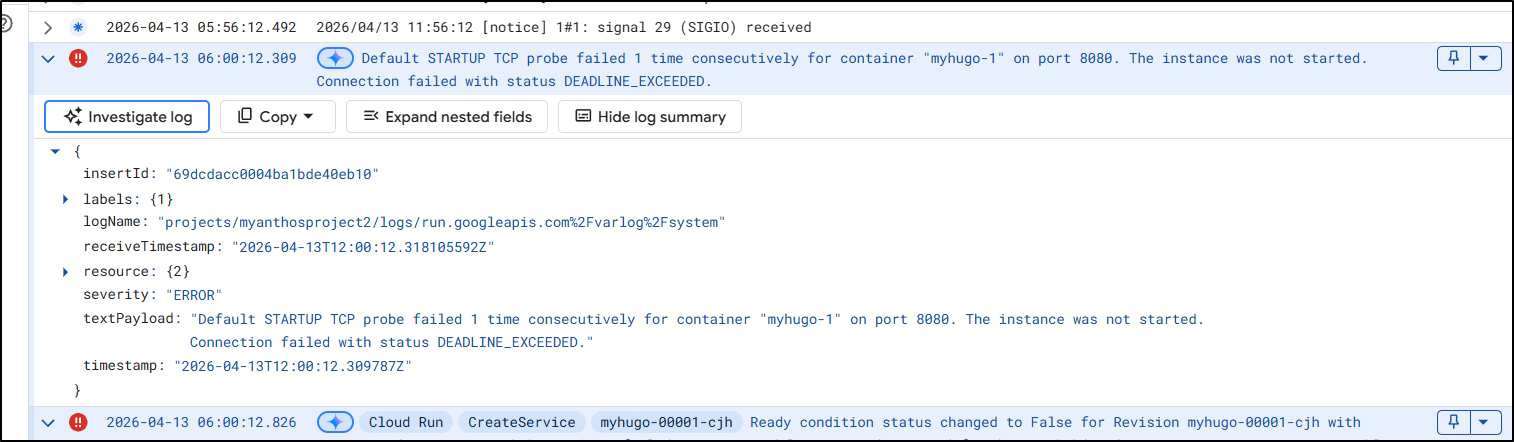Click the red error severity icon for STARTUP probe log

(x=78, y=58)
